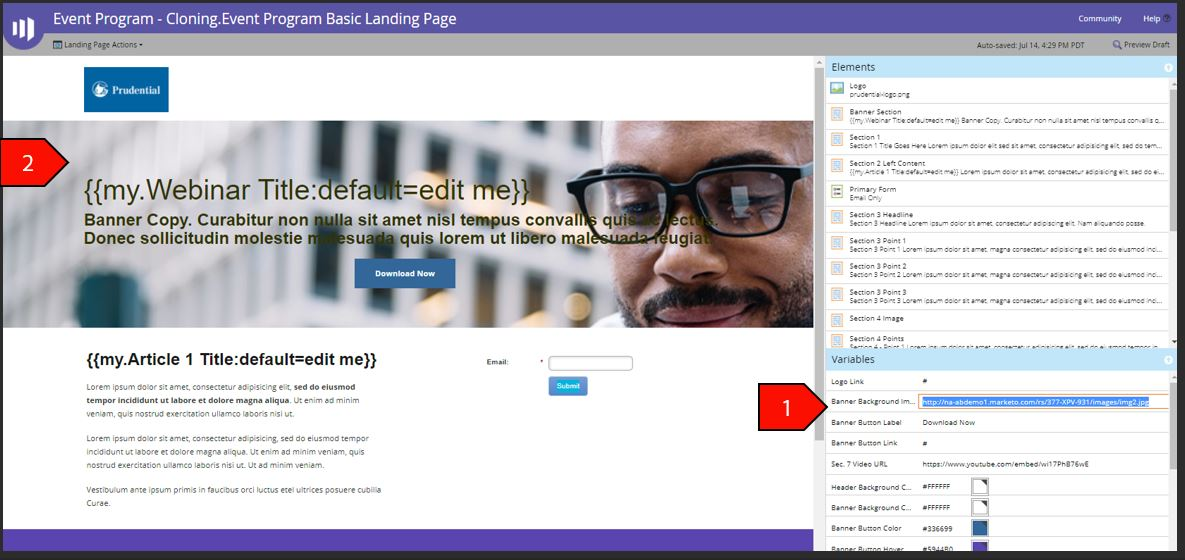The image size is (1185, 560).
Task: Select the Banner Copy paragraph text
Action: [x=401, y=229]
